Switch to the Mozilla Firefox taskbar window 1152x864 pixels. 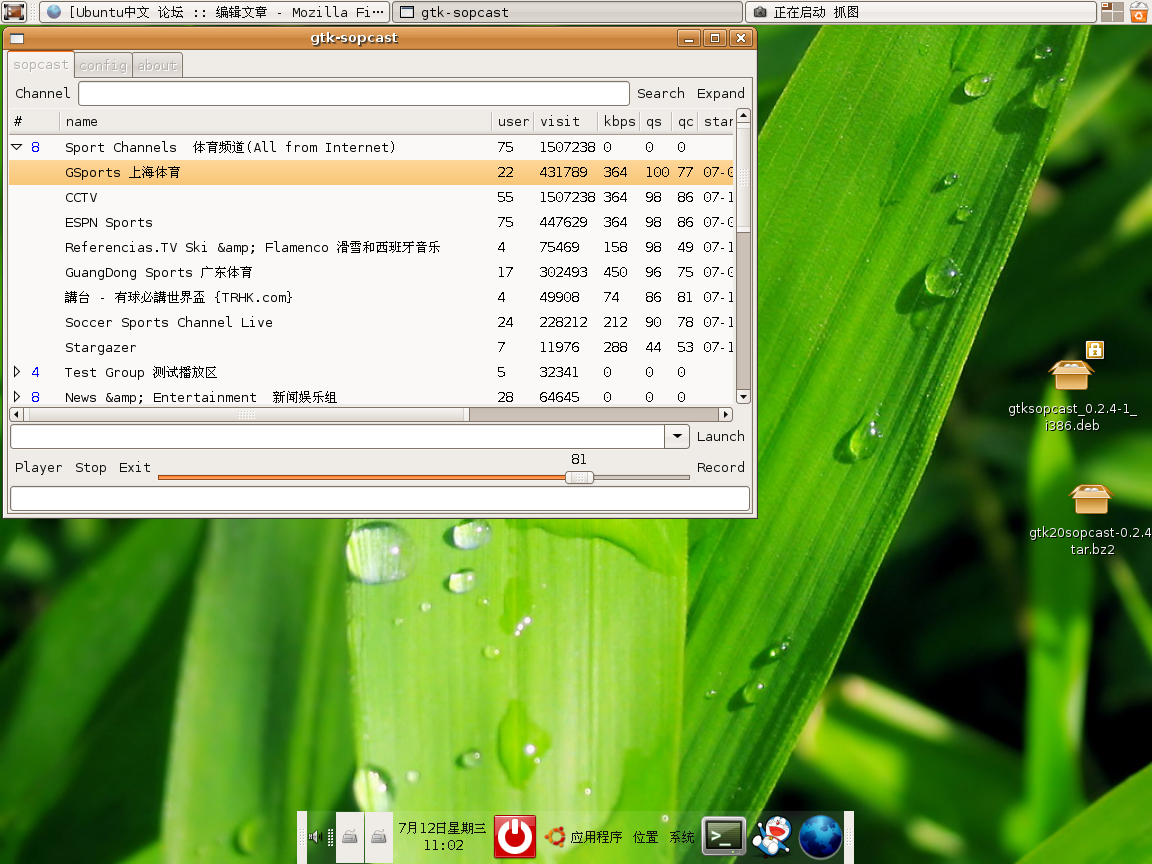click(215, 12)
